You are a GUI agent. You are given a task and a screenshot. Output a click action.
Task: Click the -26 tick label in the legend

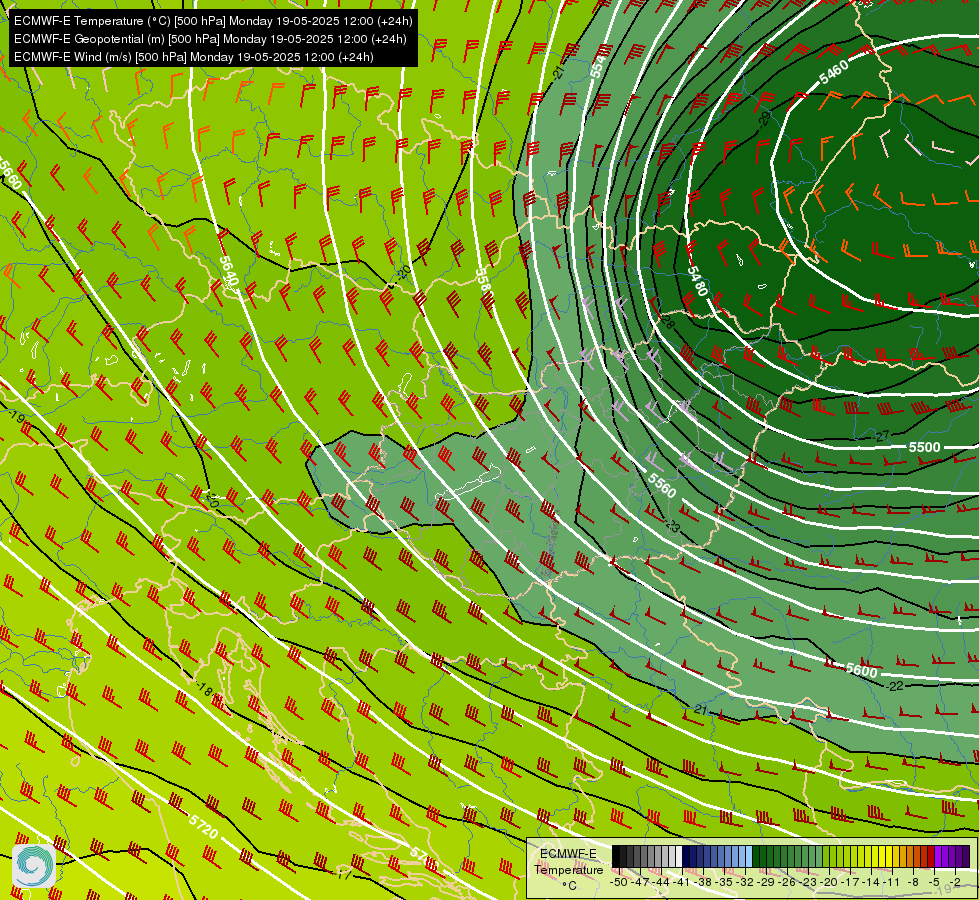click(x=787, y=882)
